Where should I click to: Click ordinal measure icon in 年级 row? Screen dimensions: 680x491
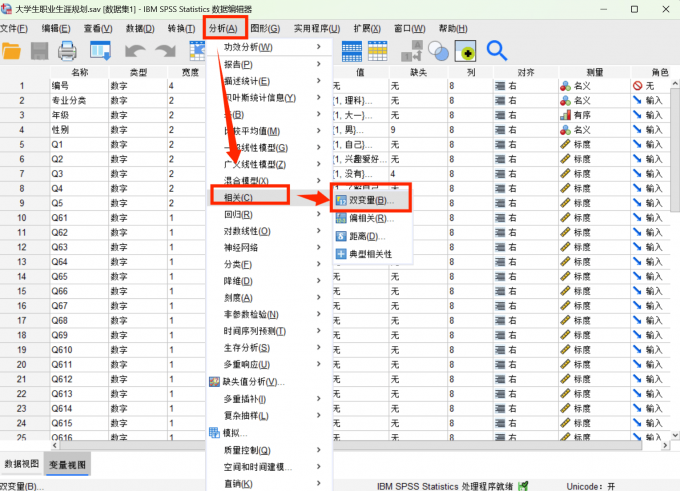click(565, 115)
